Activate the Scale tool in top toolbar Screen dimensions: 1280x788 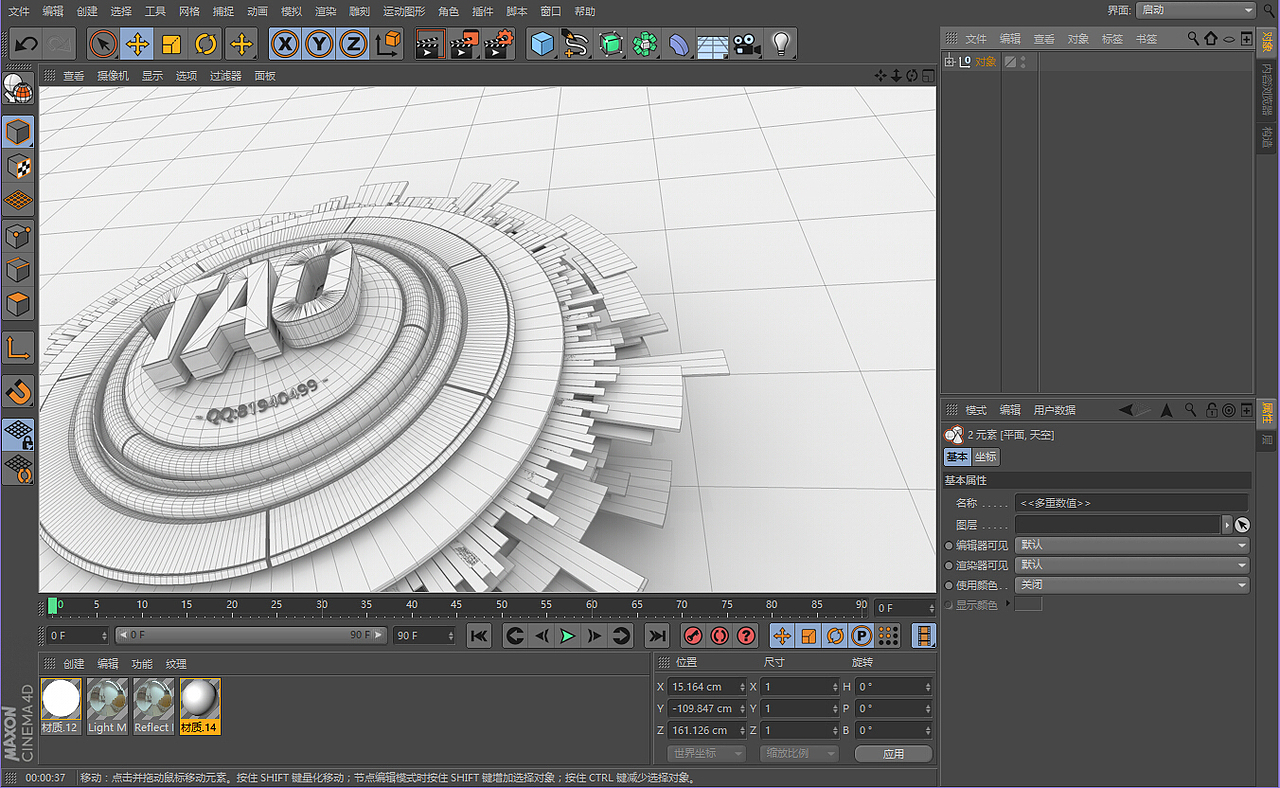(x=171, y=44)
